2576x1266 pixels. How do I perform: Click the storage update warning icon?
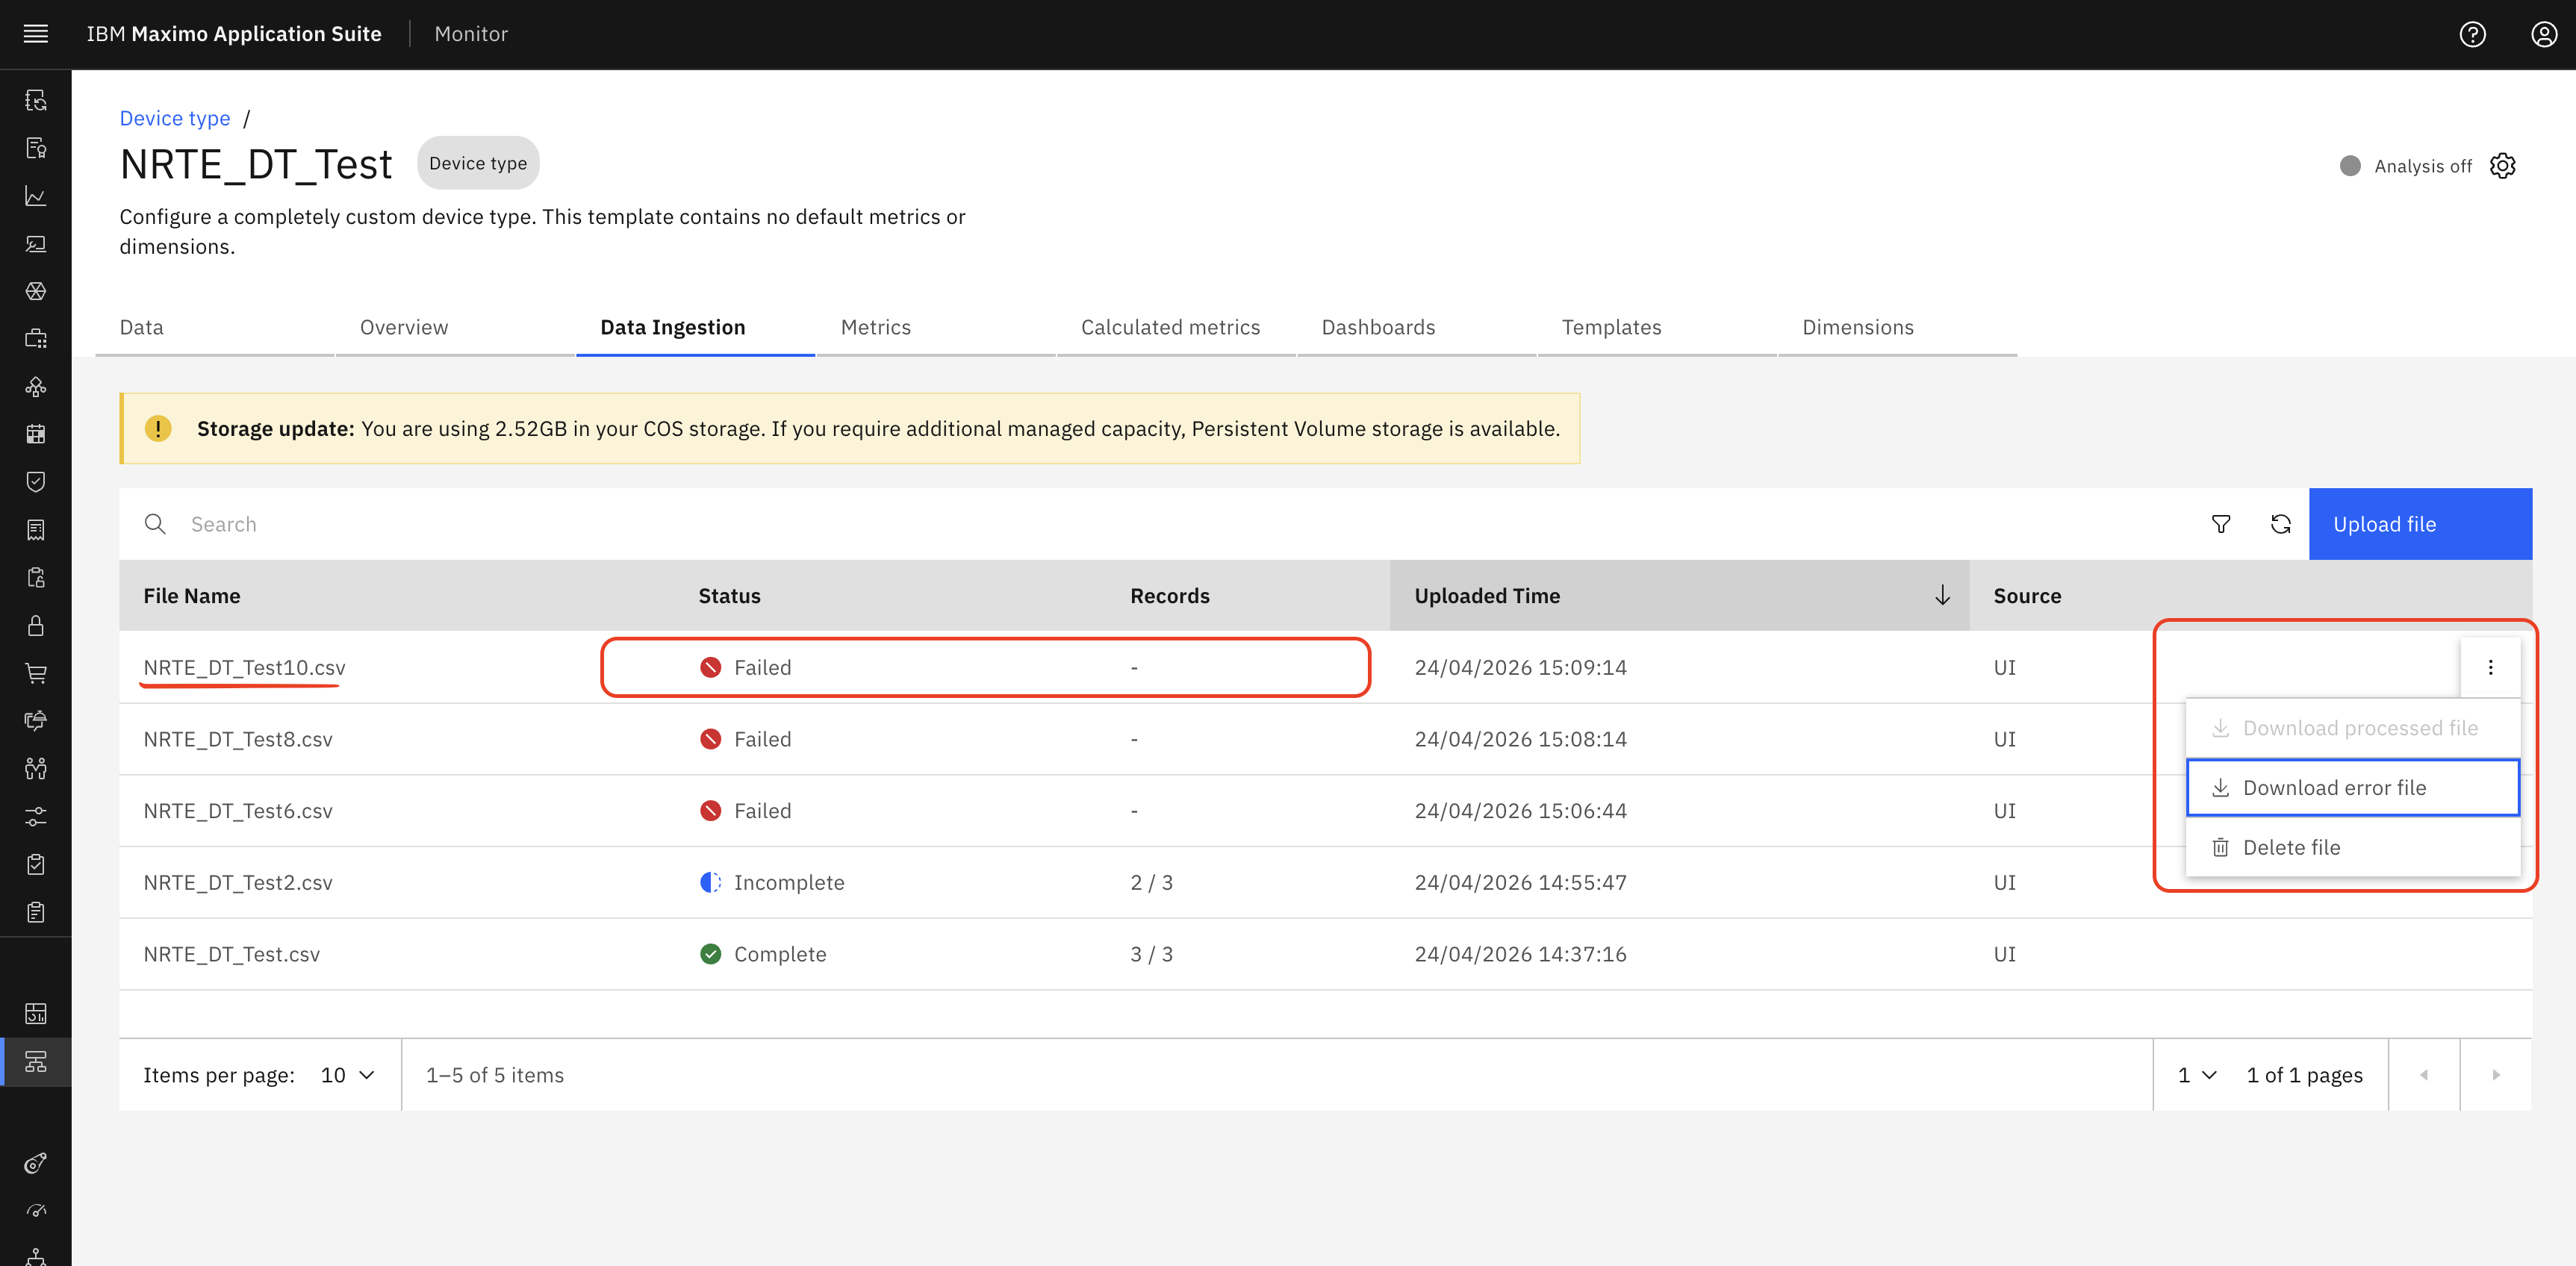click(x=158, y=428)
